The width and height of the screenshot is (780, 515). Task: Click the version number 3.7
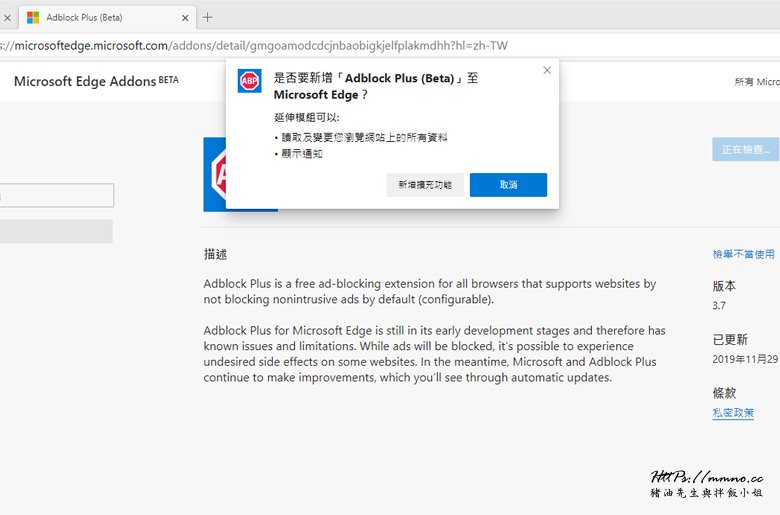pos(719,306)
